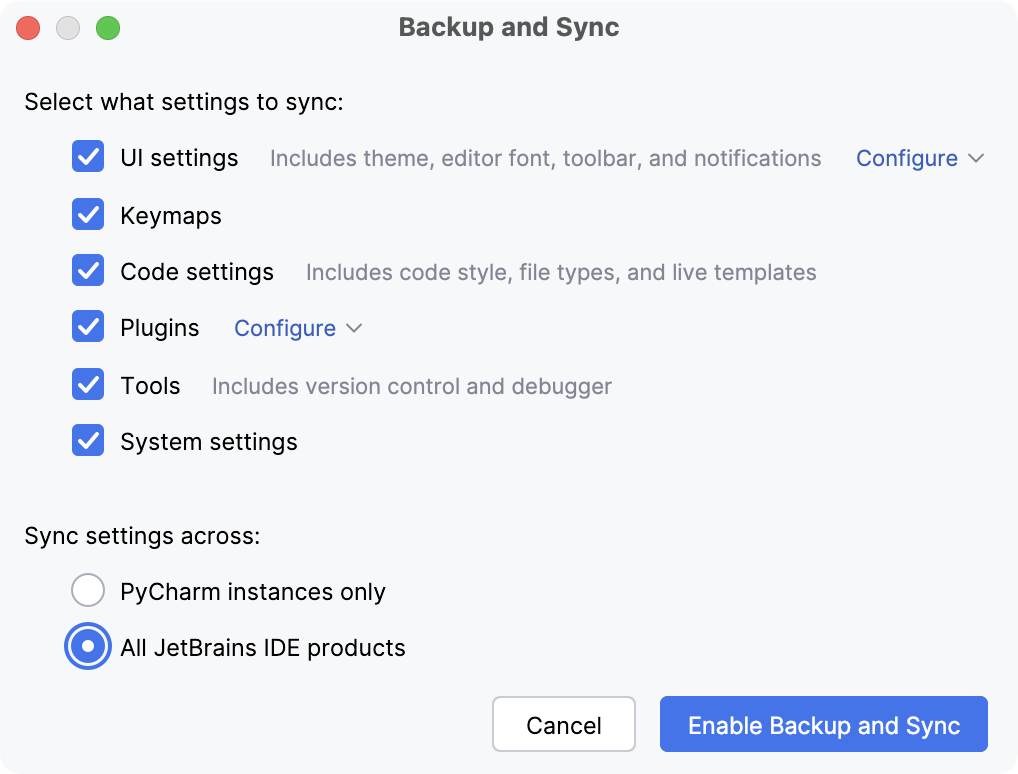Disable the Tools sync checkbox
Viewport: 1018px width, 774px height.
click(88, 385)
